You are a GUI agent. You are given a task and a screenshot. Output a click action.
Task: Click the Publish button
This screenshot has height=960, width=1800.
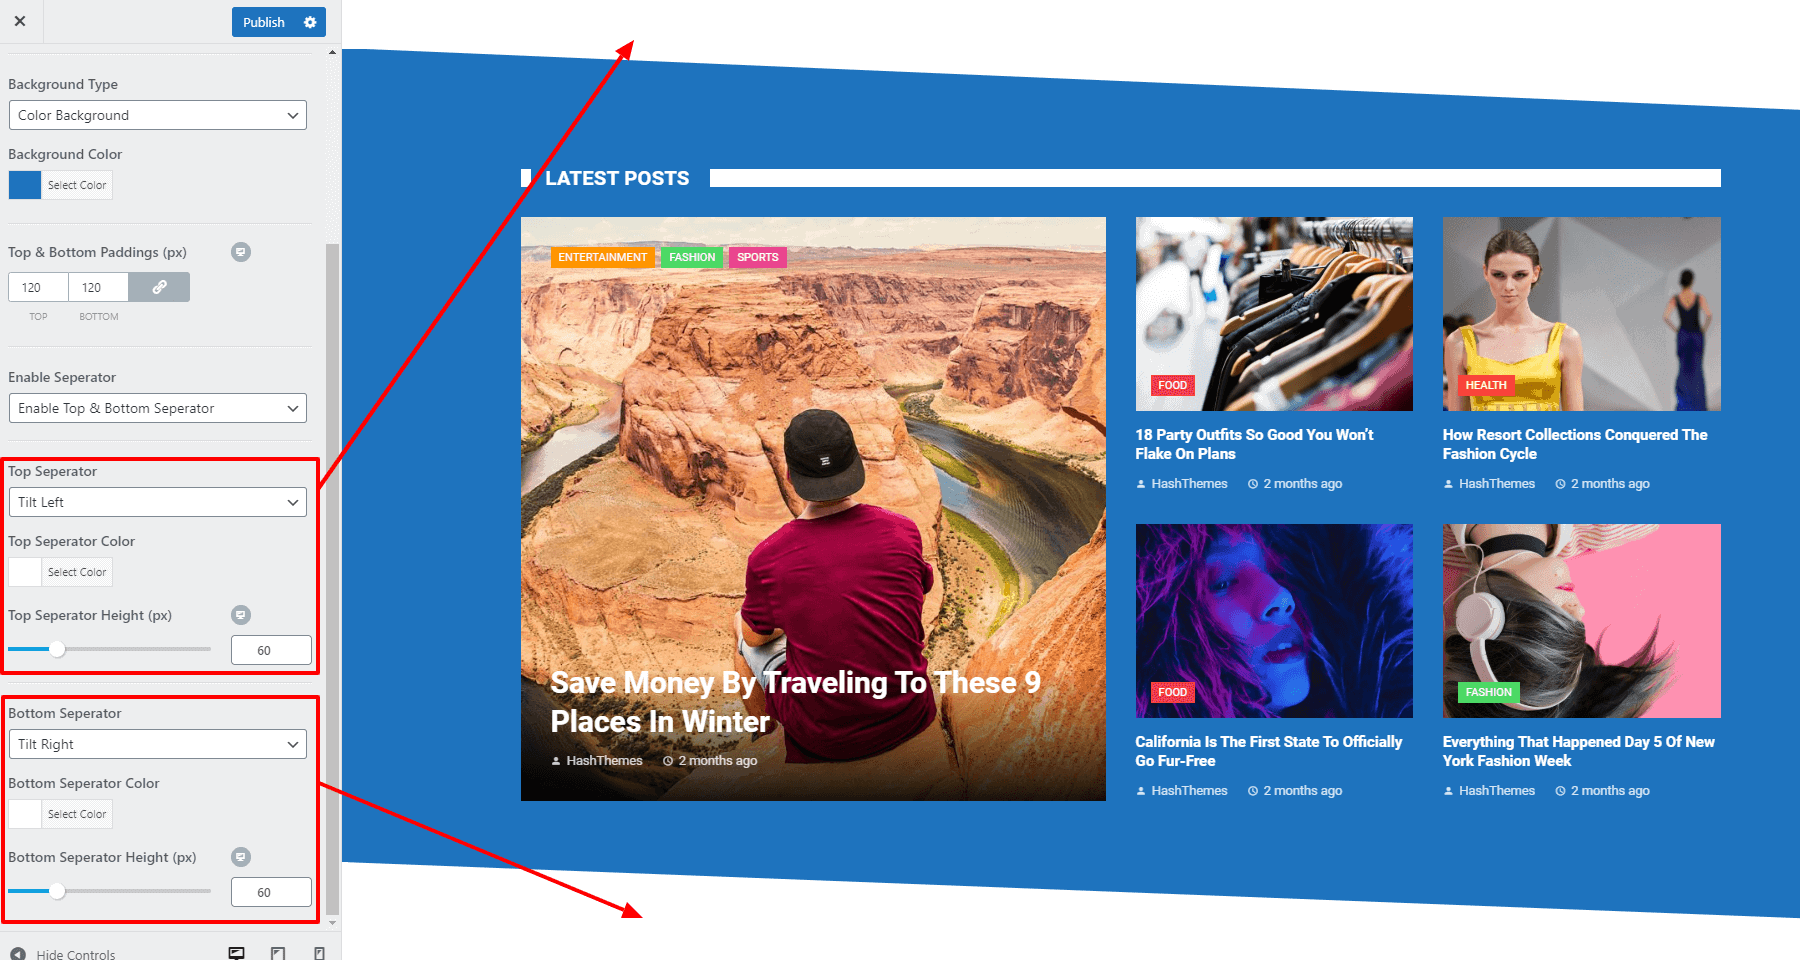point(264,22)
